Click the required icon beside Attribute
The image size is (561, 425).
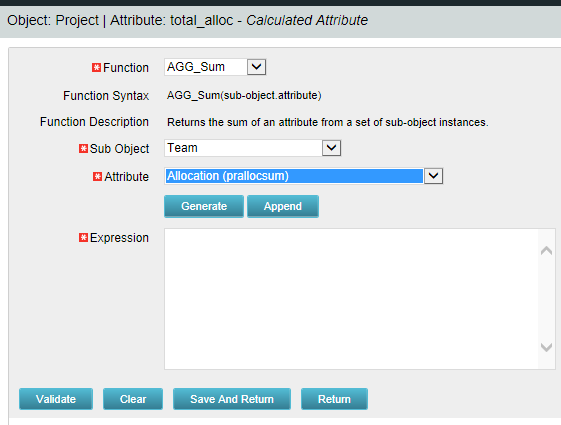pyautogui.click(x=97, y=176)
